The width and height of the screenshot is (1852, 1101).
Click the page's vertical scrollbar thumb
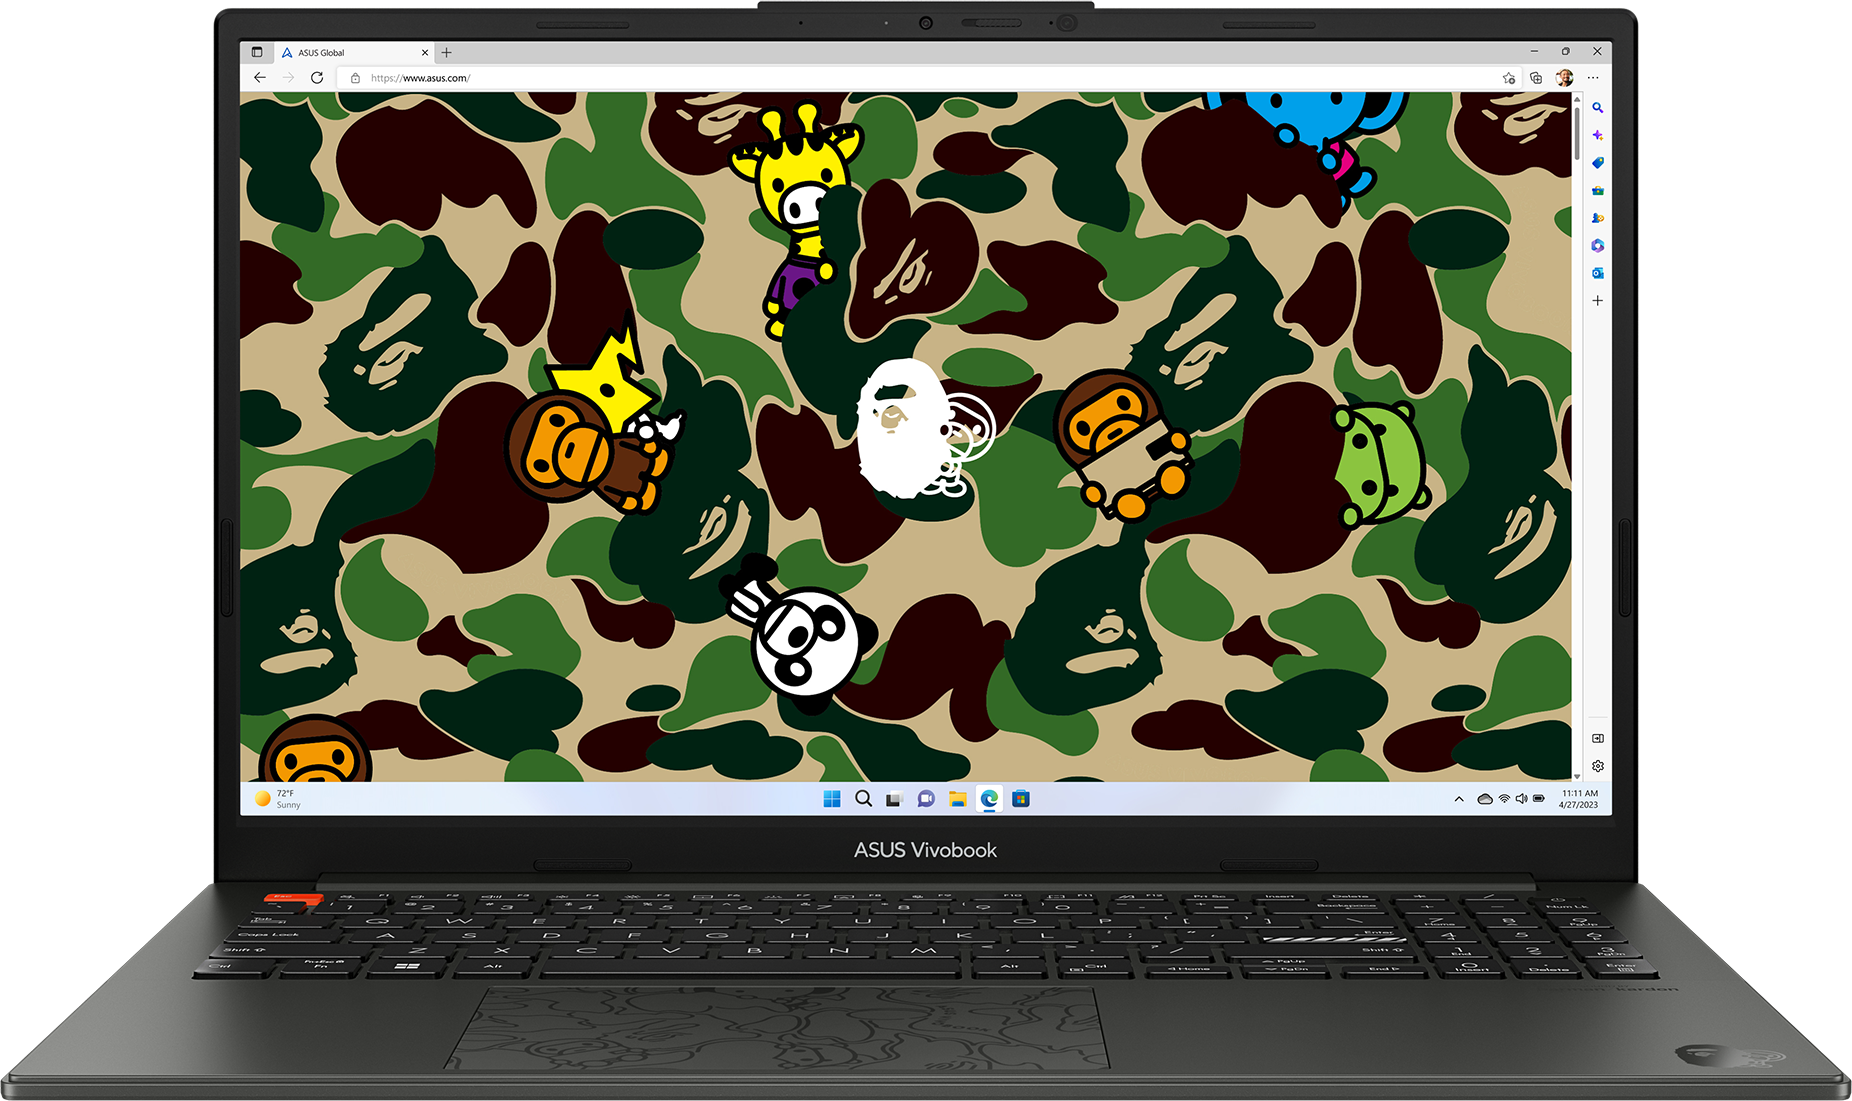point(1577,132)
